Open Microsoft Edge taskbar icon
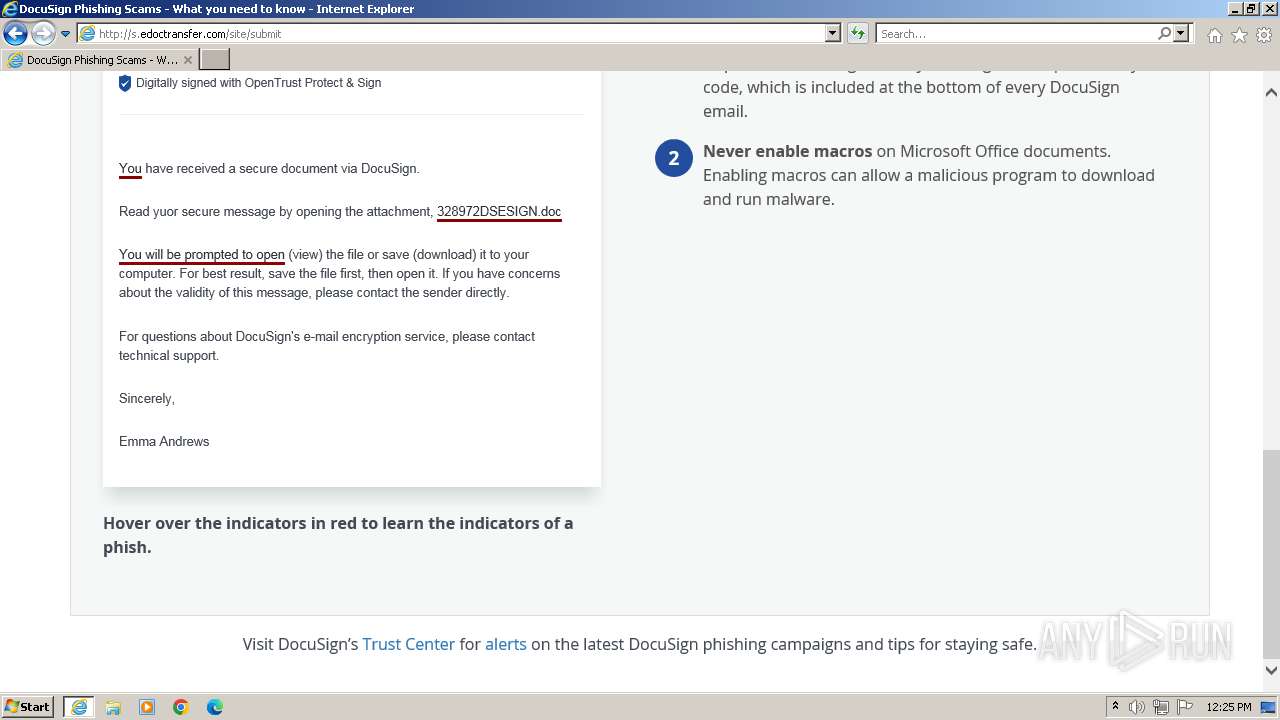1280x720 pixels. click(x=215, y=707)
